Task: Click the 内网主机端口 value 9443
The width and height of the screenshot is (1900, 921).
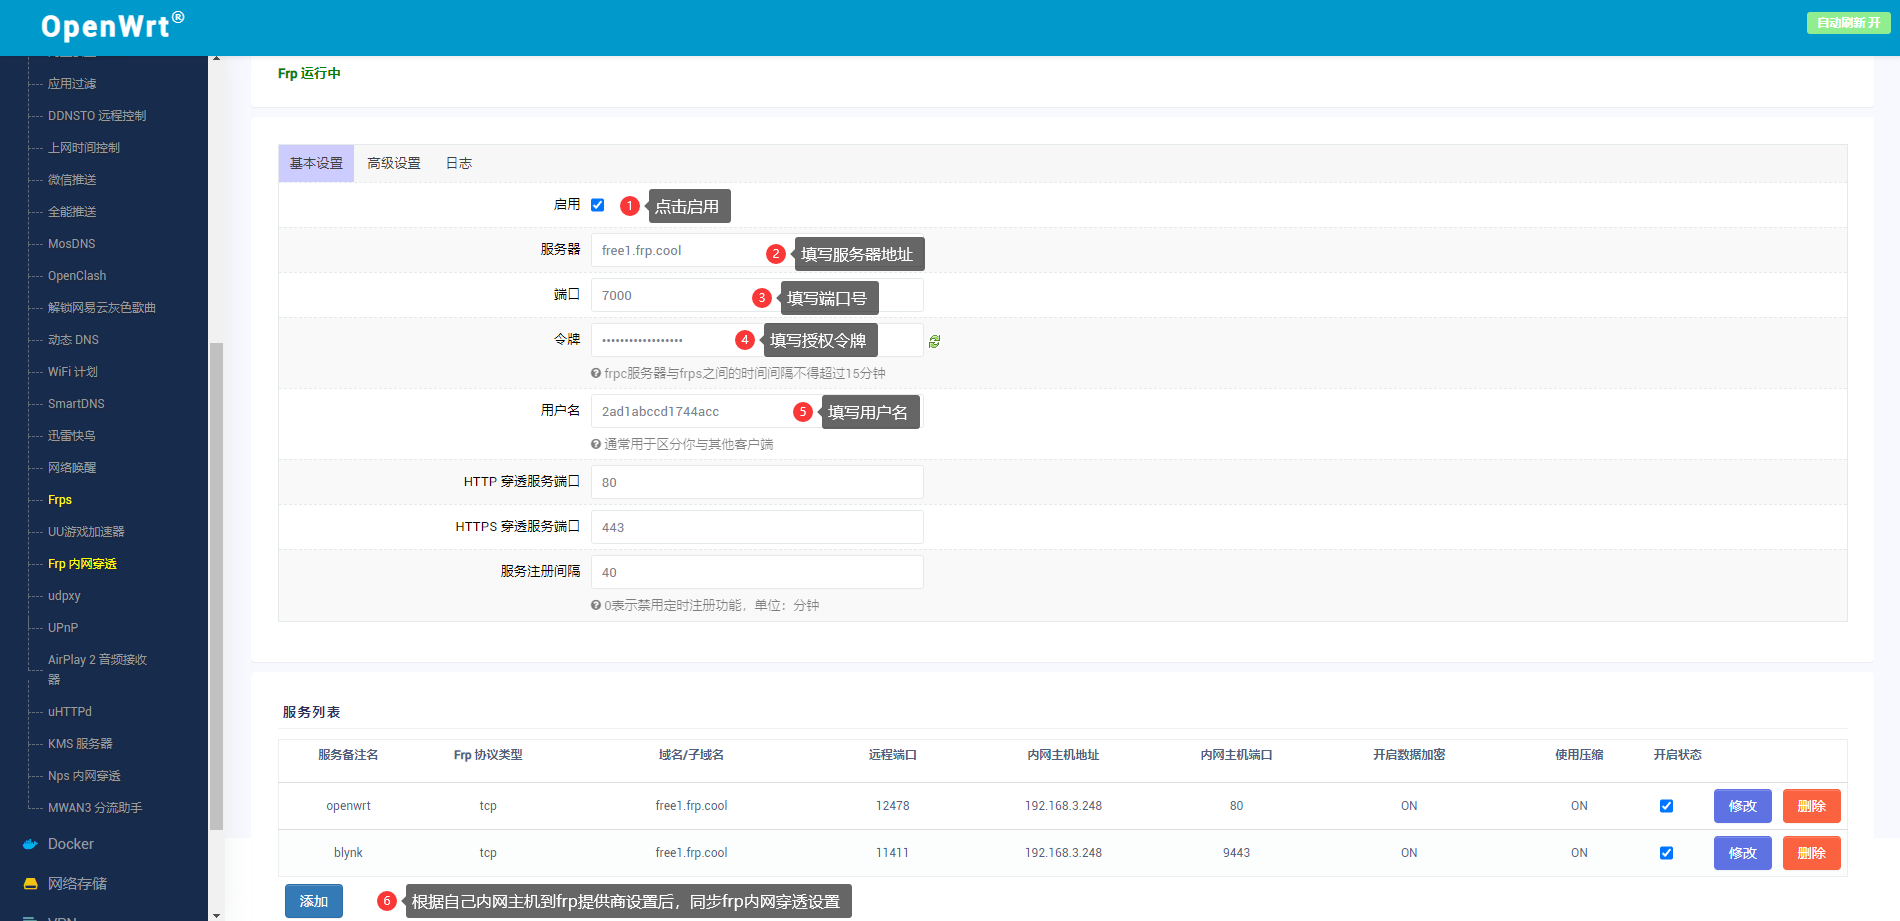Action: click(1236, 853)
